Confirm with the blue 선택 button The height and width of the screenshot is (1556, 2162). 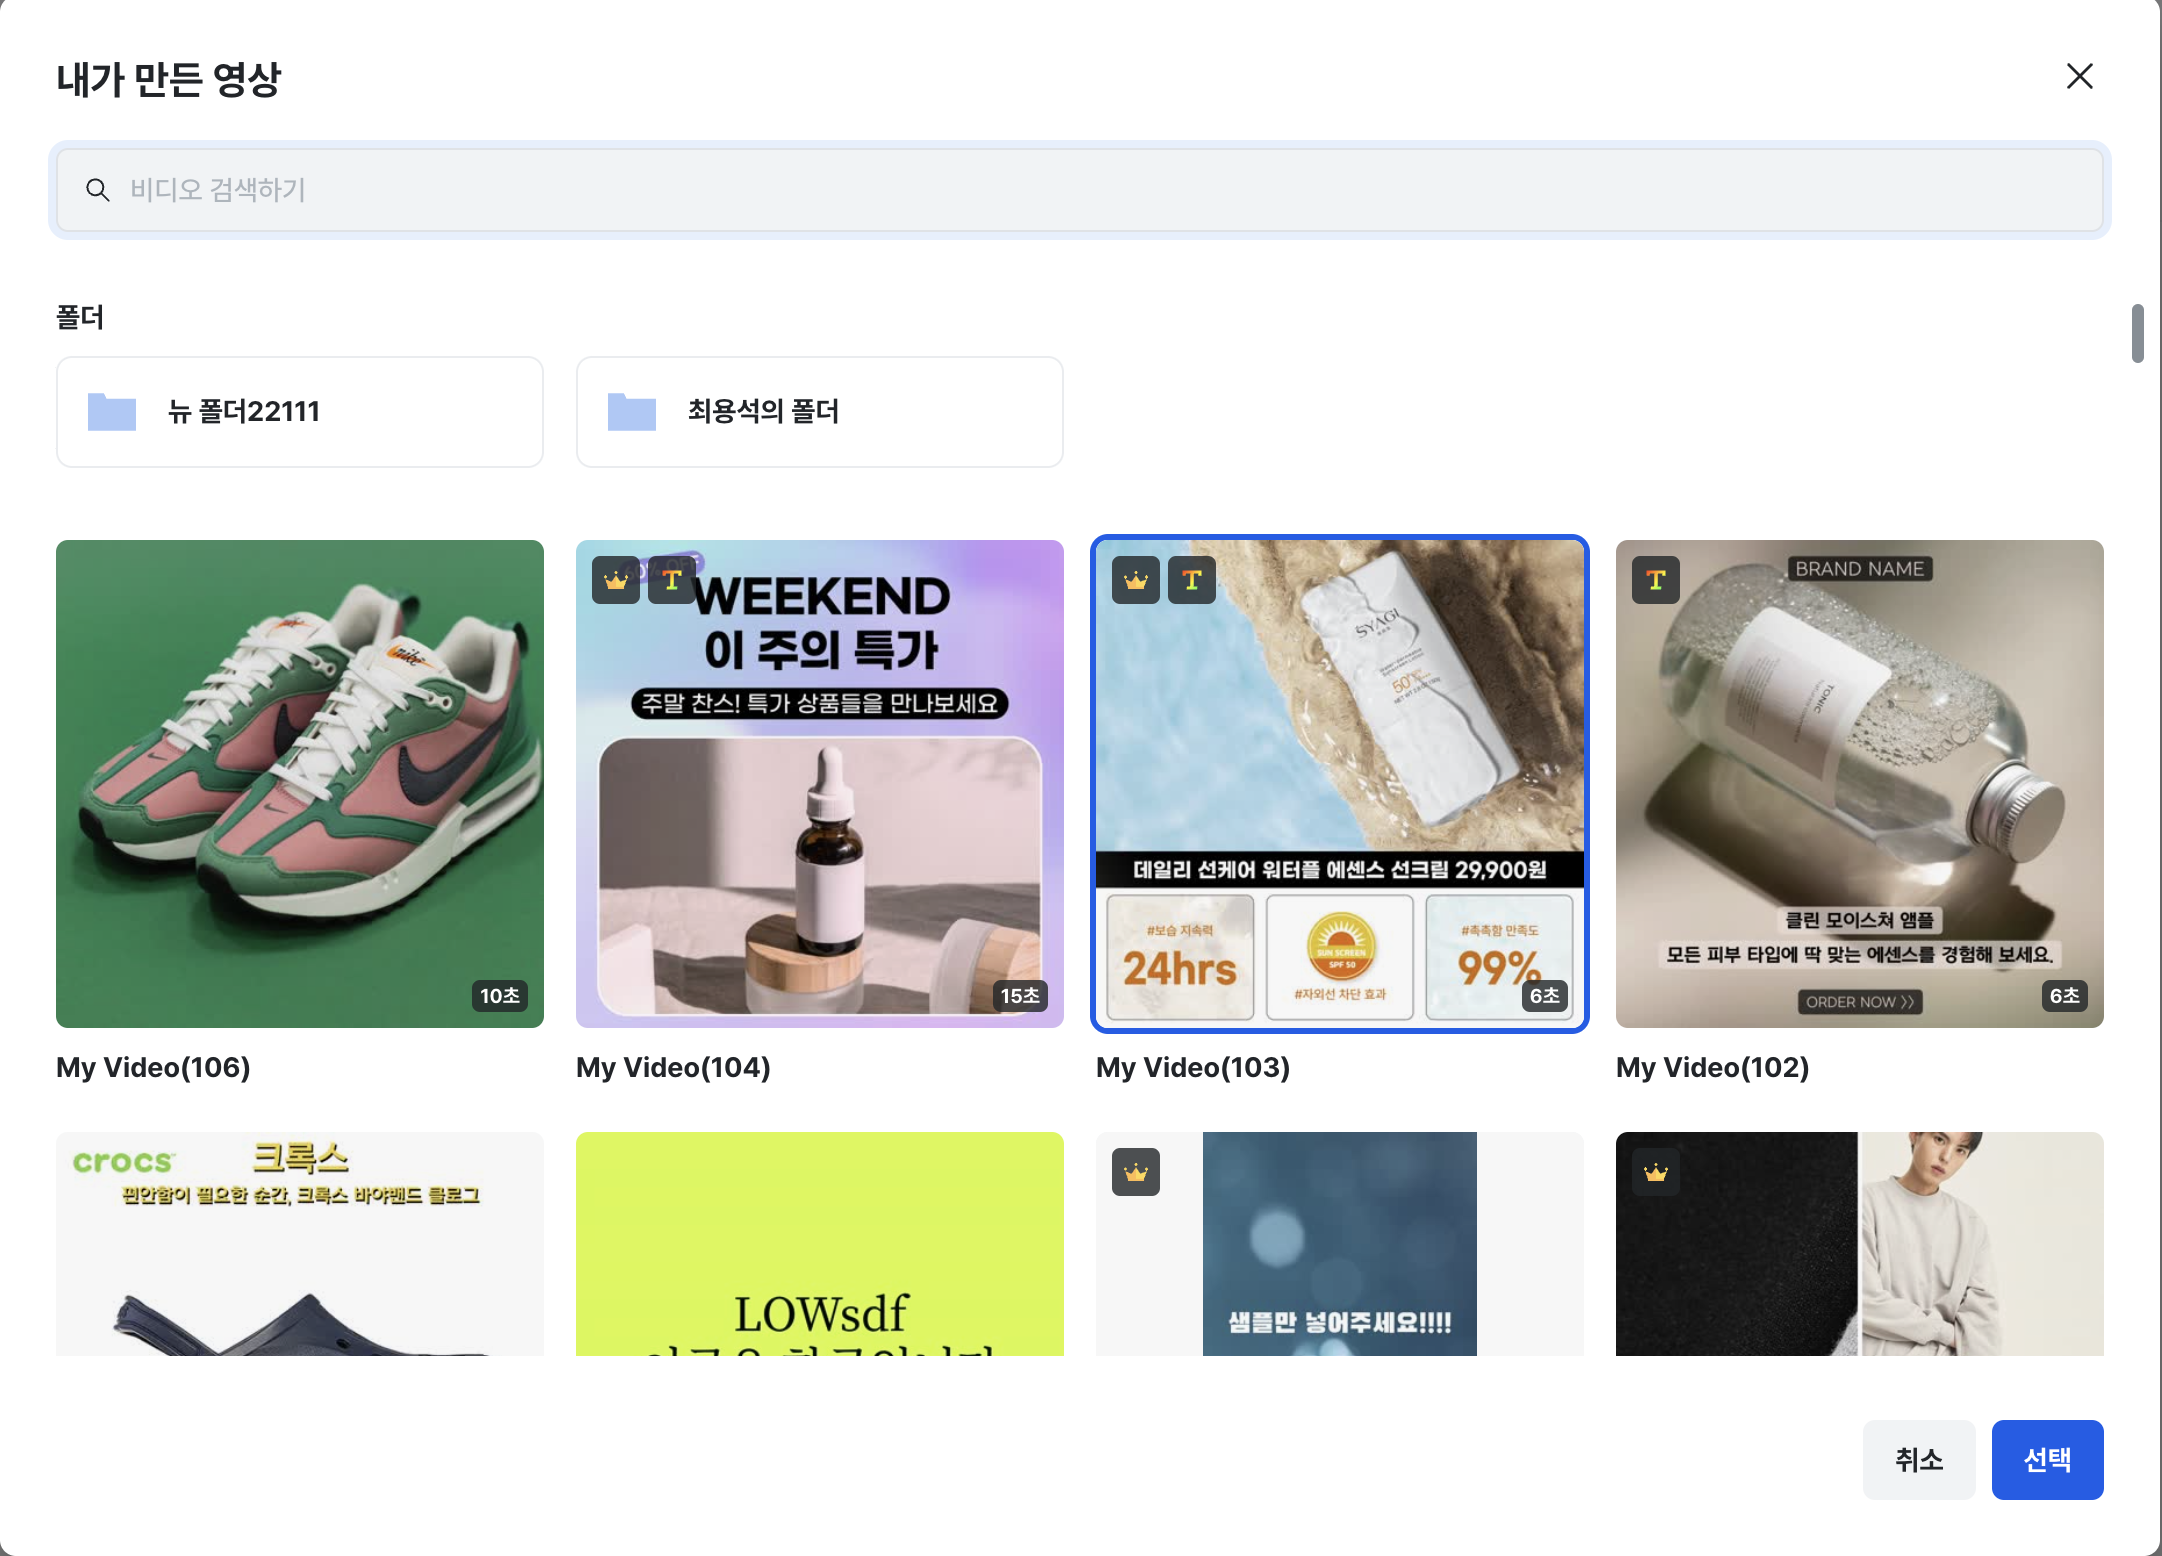[2048, 1460]
